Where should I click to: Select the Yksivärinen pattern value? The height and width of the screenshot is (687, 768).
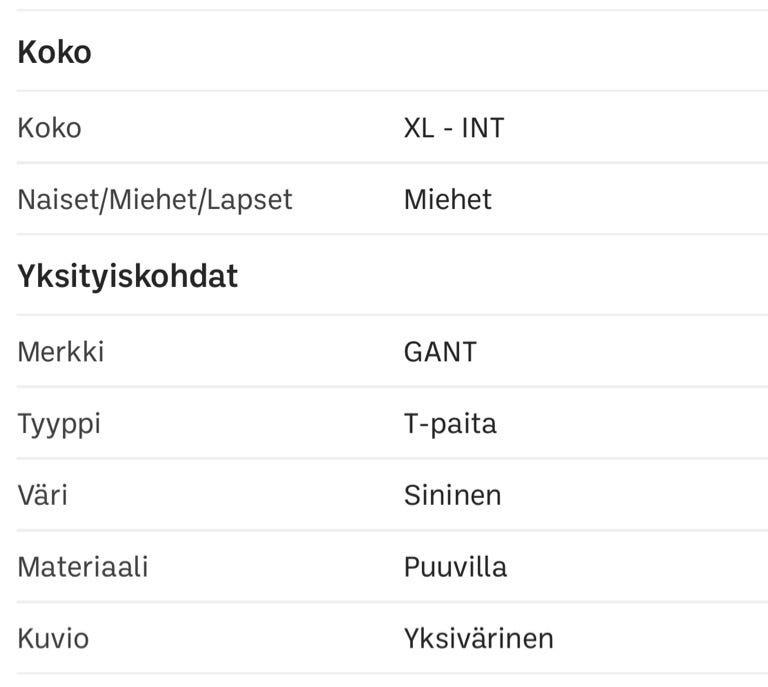(x=478, y=639)
